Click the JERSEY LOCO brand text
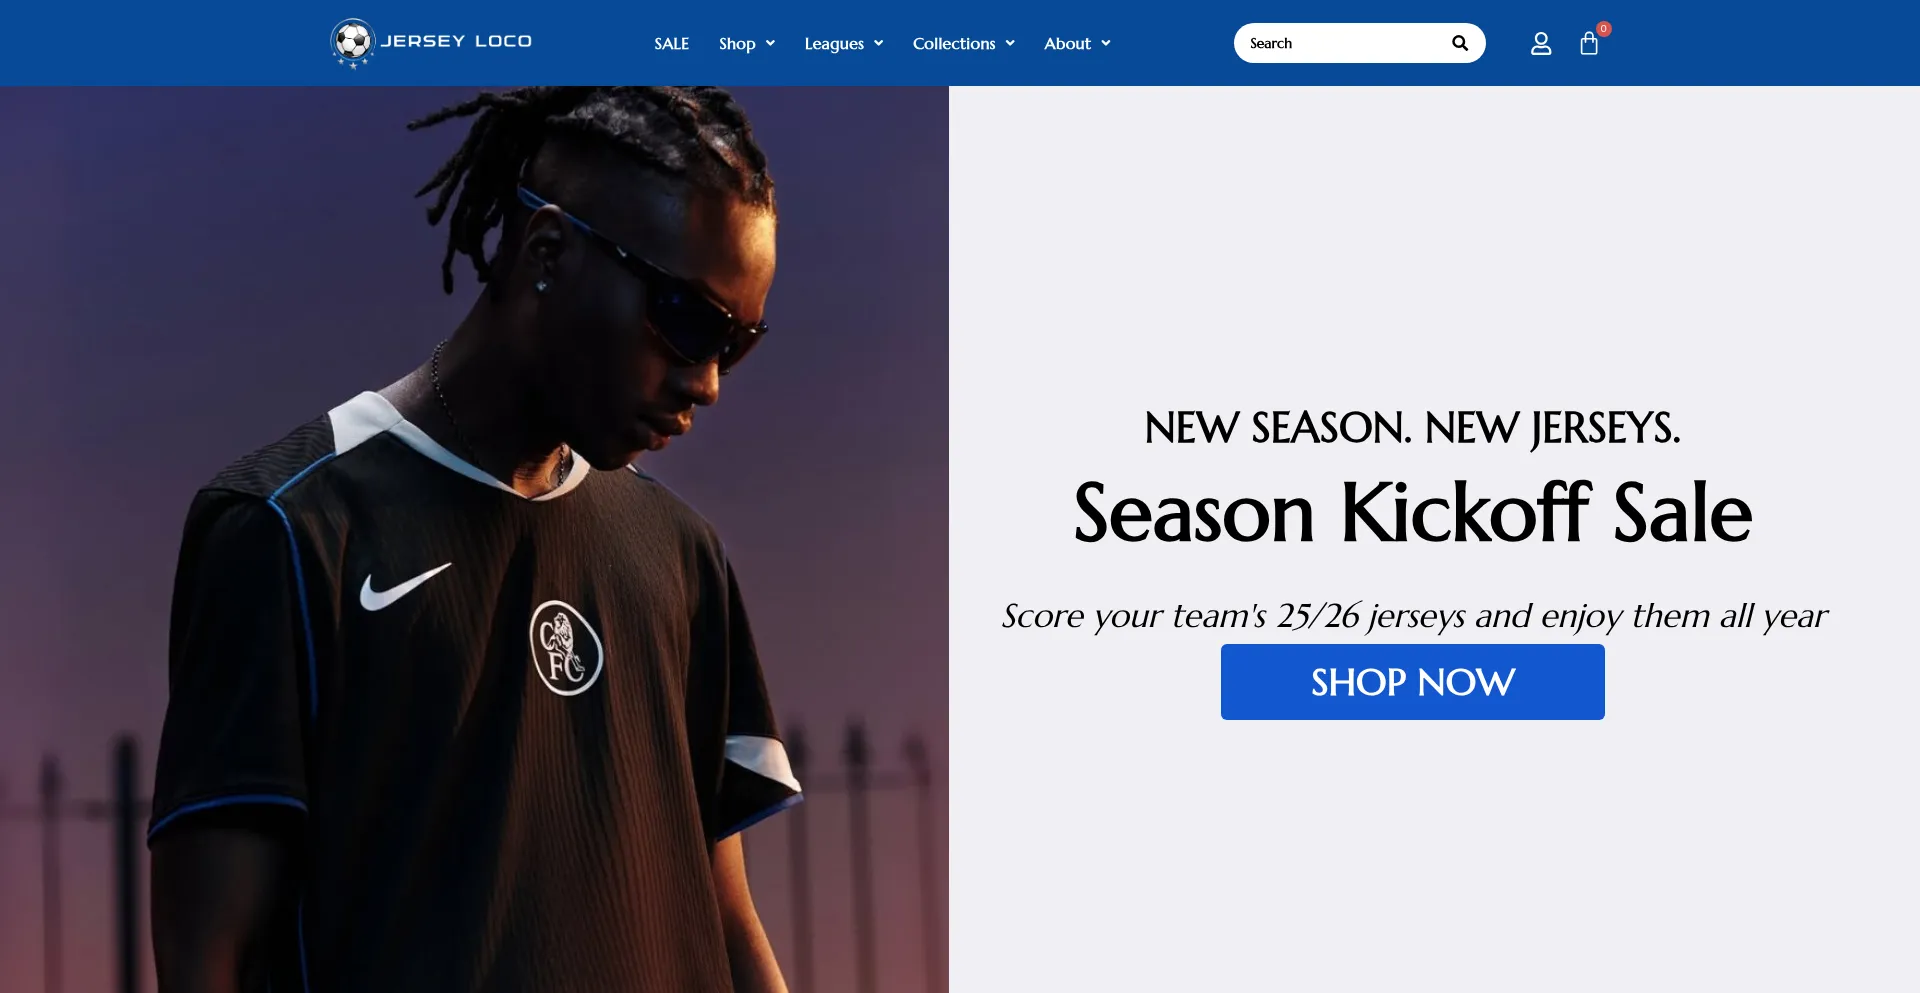1920x993 pixels. (x=456, y=41)
